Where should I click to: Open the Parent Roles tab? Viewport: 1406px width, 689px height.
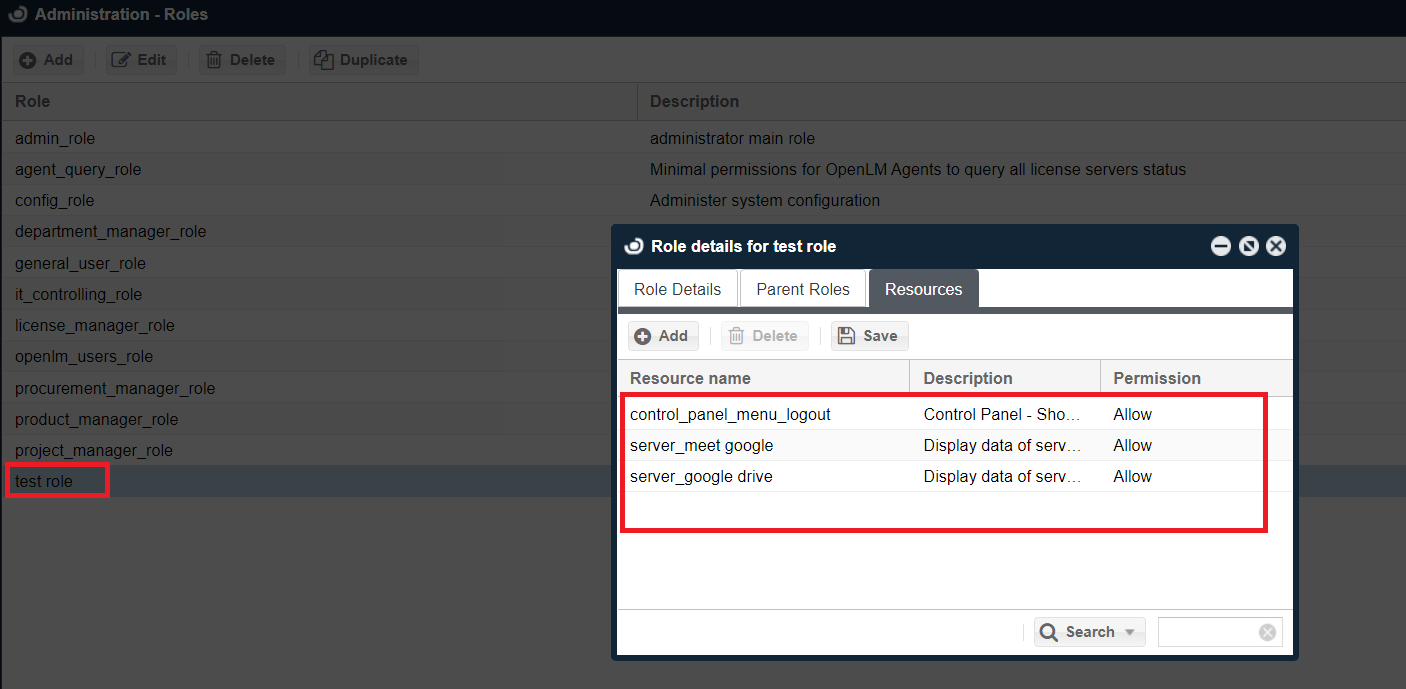pyautogui.click(x=802, y=289)
